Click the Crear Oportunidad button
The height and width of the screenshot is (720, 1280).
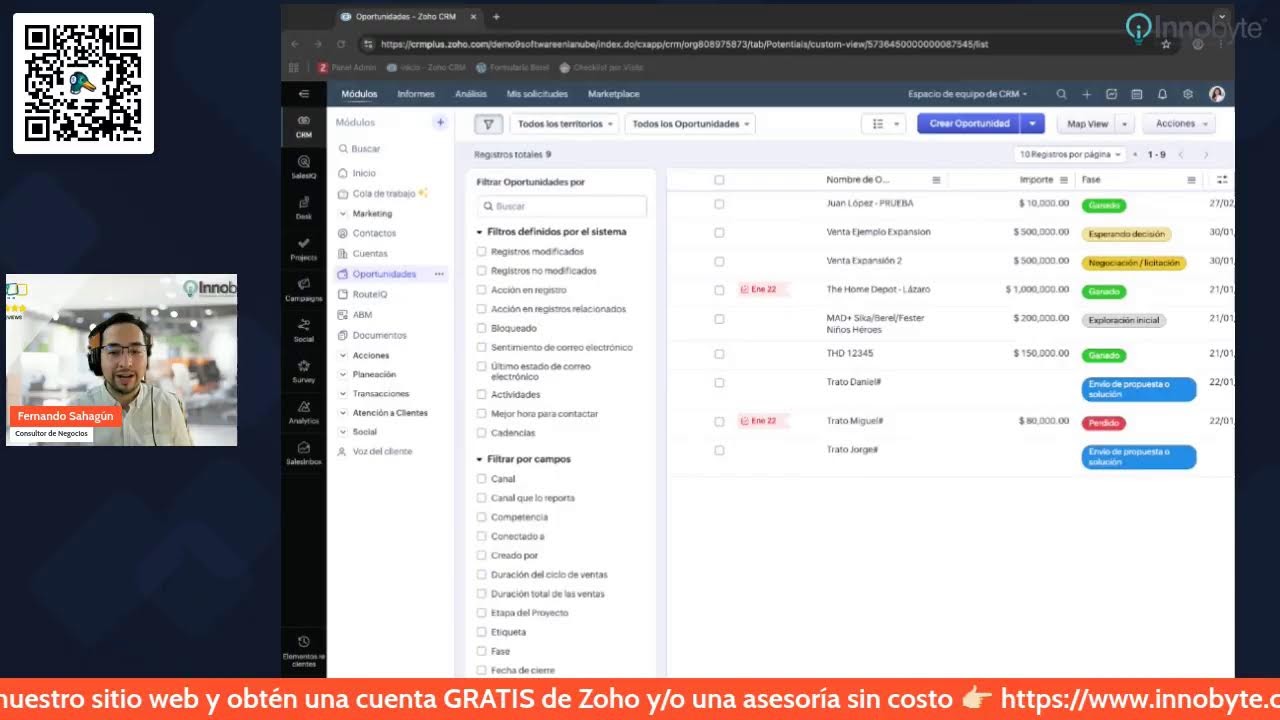pos(969,124)
